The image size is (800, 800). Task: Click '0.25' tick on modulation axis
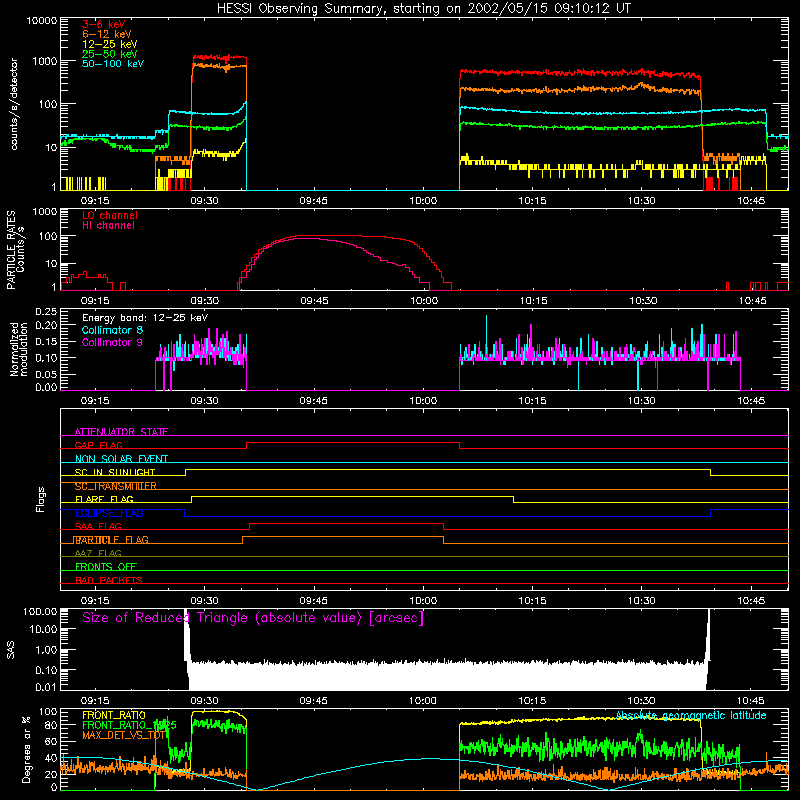point(46,312)
